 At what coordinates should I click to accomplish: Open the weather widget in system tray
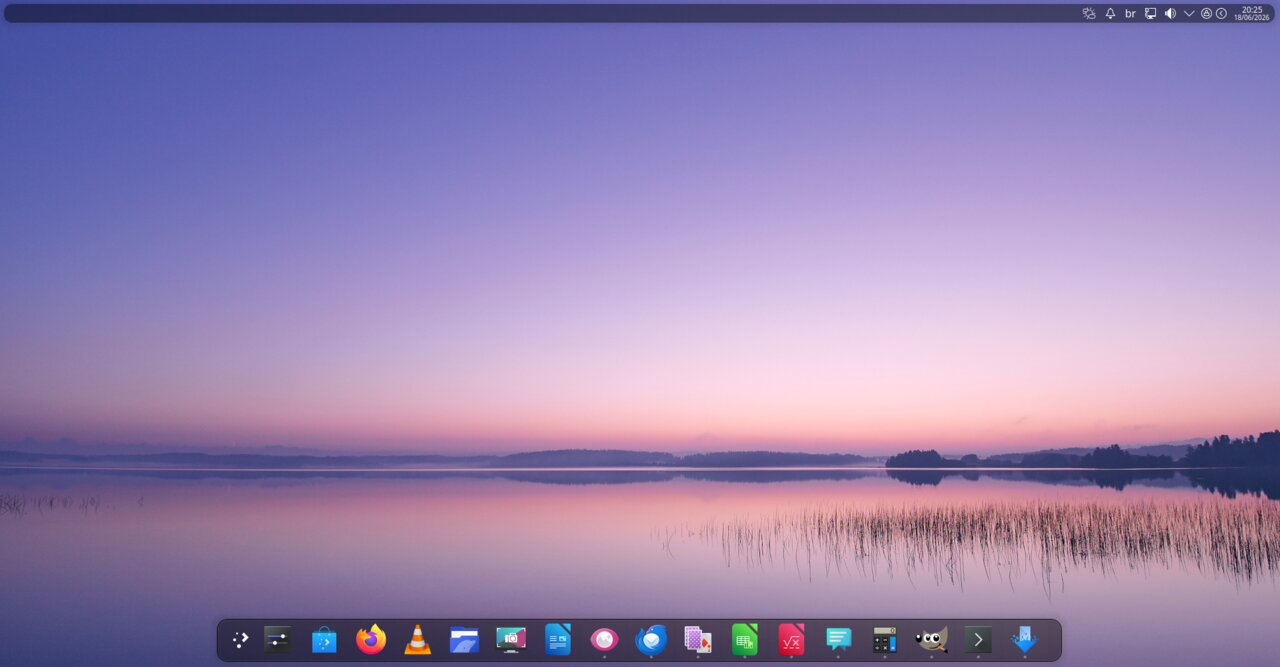pyautogui.click(x=1089, y=13)
